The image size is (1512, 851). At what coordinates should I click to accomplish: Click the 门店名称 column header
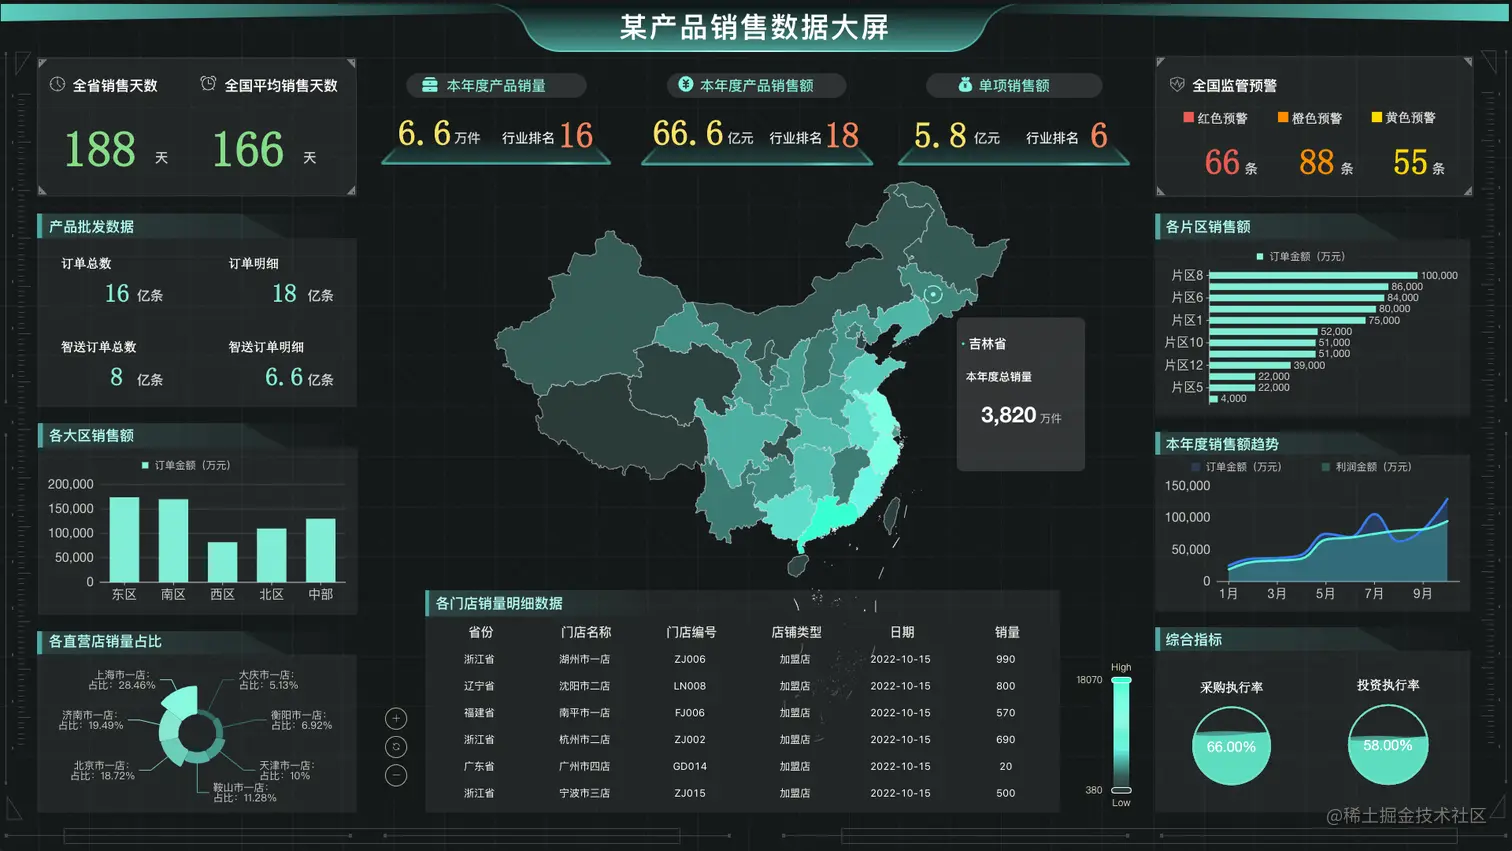point(585,632)
